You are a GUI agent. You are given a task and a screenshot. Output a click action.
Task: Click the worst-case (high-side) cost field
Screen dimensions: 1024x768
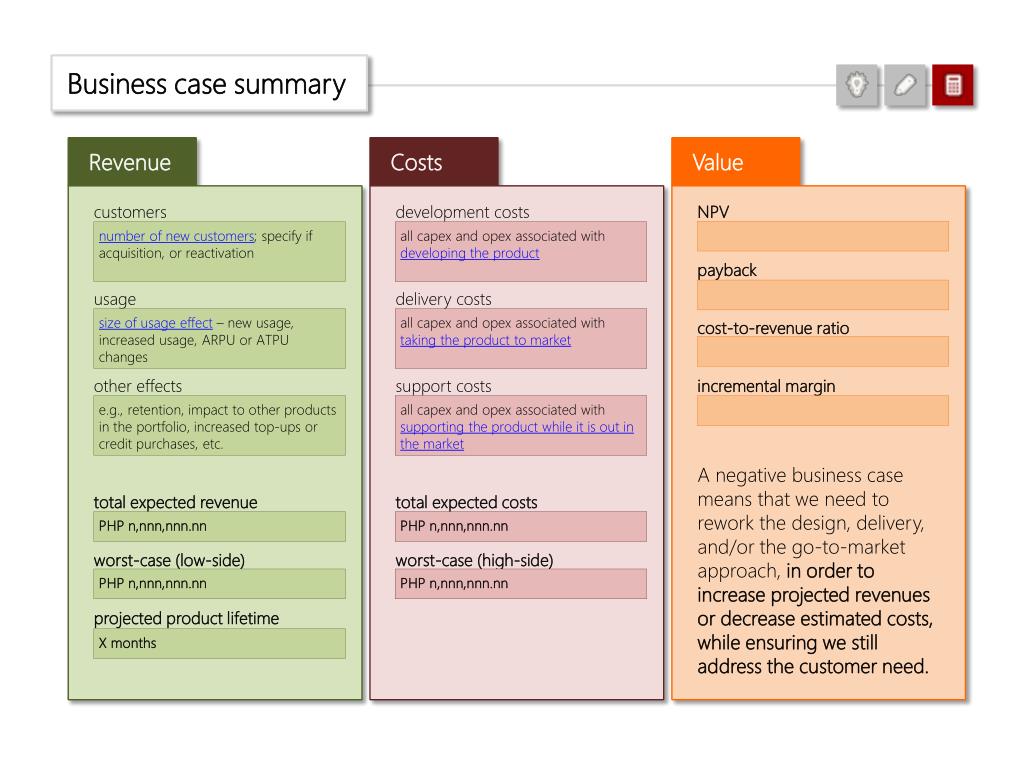(520, 584)
